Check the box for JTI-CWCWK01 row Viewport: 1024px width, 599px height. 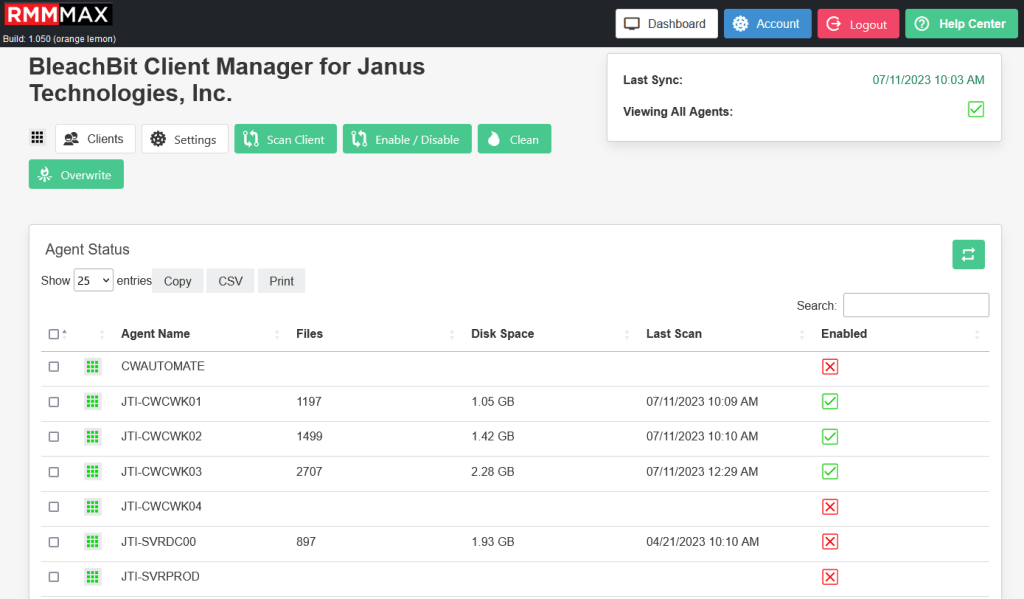[x=54, y=402]
